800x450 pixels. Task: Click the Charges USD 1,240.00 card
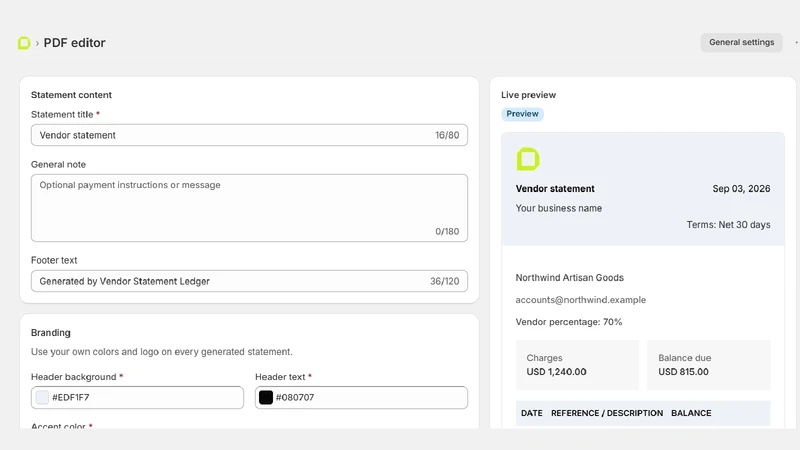click(x=577, y=365)
